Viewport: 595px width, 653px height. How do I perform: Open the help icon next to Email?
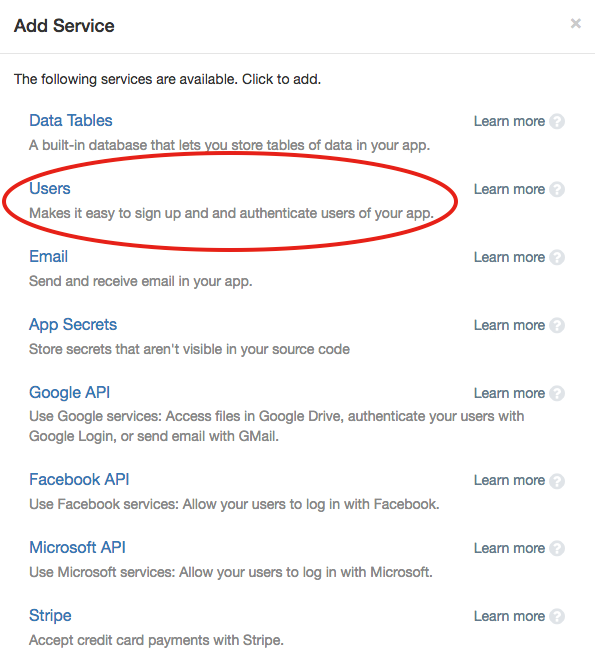[557, 257]
